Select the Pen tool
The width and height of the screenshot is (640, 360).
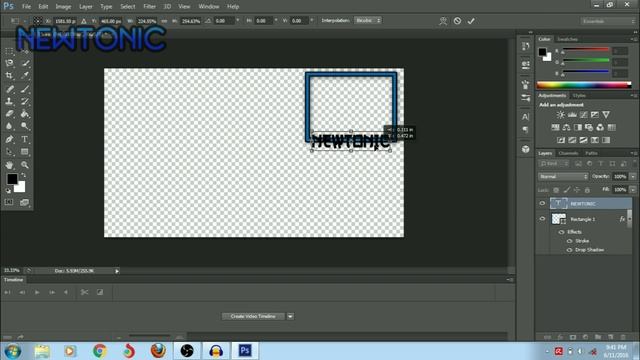[x=9, y=139]
